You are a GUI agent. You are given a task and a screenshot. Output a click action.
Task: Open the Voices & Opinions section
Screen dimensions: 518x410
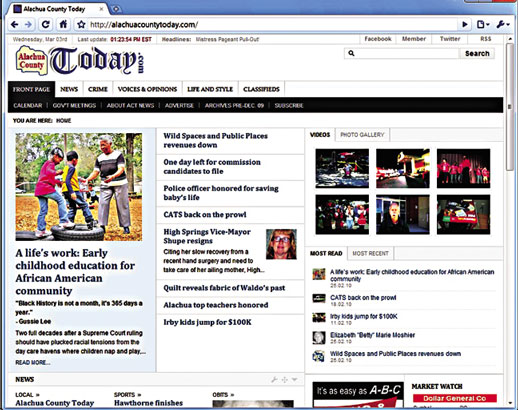point(147,89)
